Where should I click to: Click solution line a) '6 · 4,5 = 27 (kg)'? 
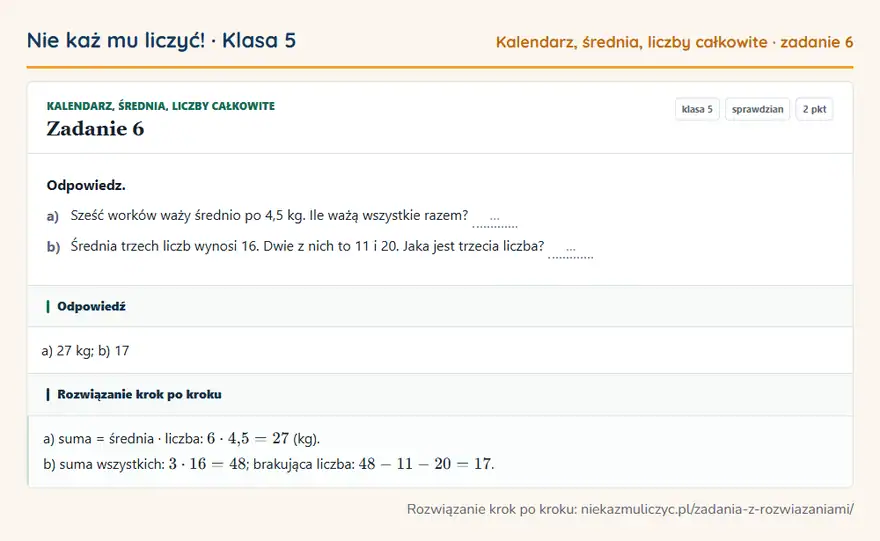click(181, 438)
